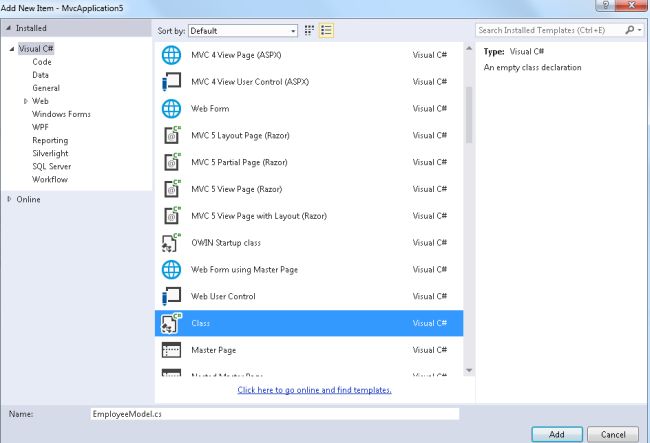Switch to small icons view
The height and width of the screenshot is (443, 650).
tap(309, 30)
